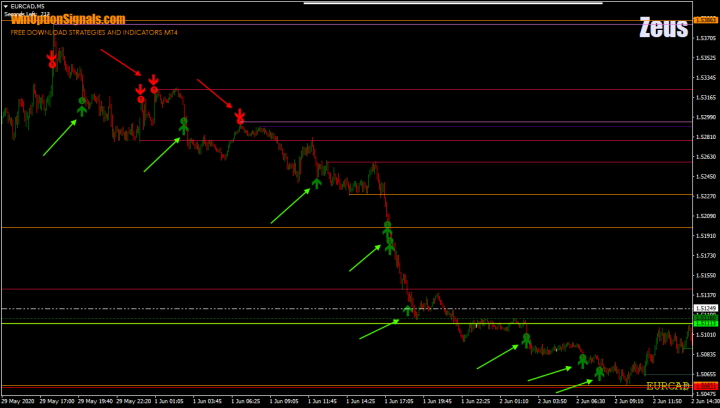
Task: Click the yellow EURCAD label at bottom right
Action: 667,386
